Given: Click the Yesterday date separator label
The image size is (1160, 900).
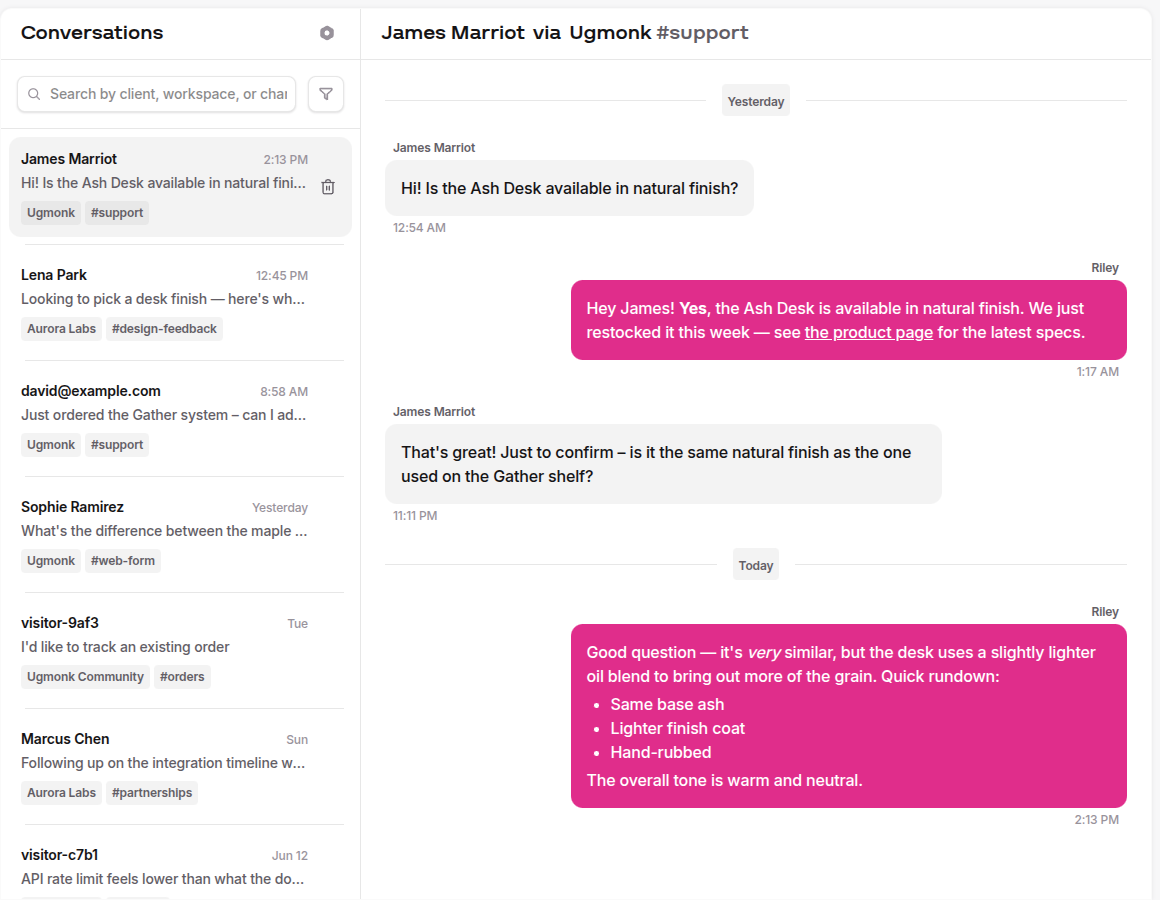Looking at the screenshot, I should pos(755,101).
